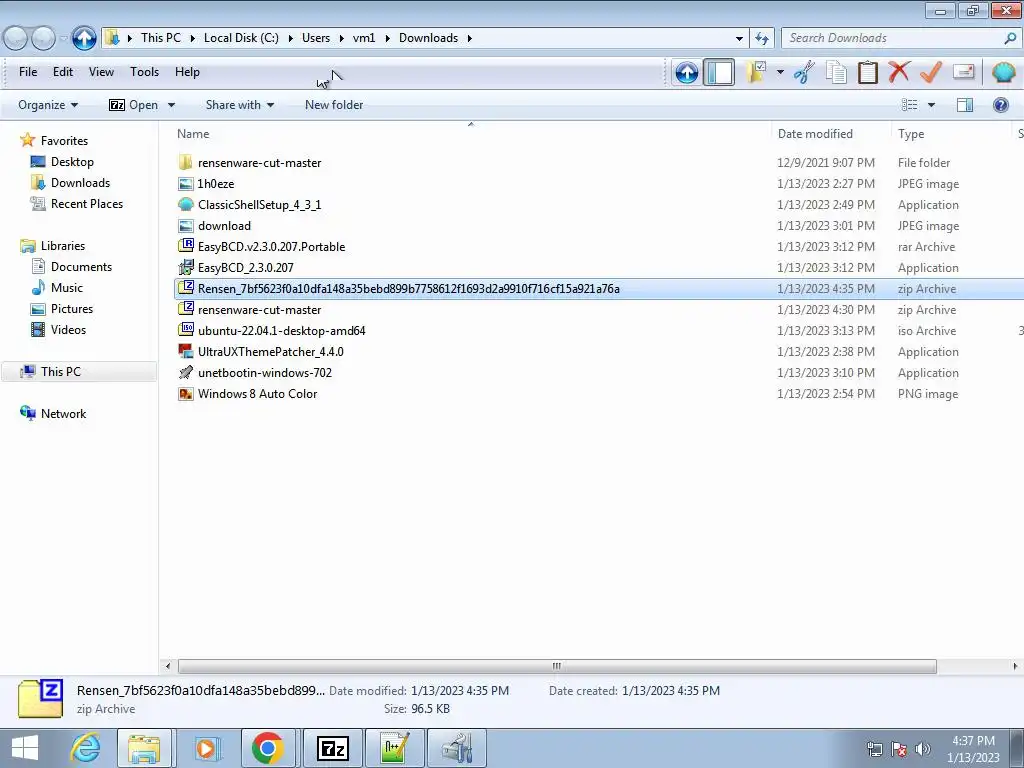Open the View menu
The image size is (1024, 768).
101,72
